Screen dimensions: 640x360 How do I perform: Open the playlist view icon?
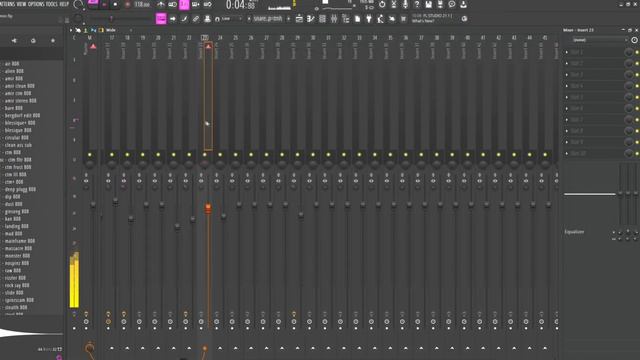coord(299,19)
